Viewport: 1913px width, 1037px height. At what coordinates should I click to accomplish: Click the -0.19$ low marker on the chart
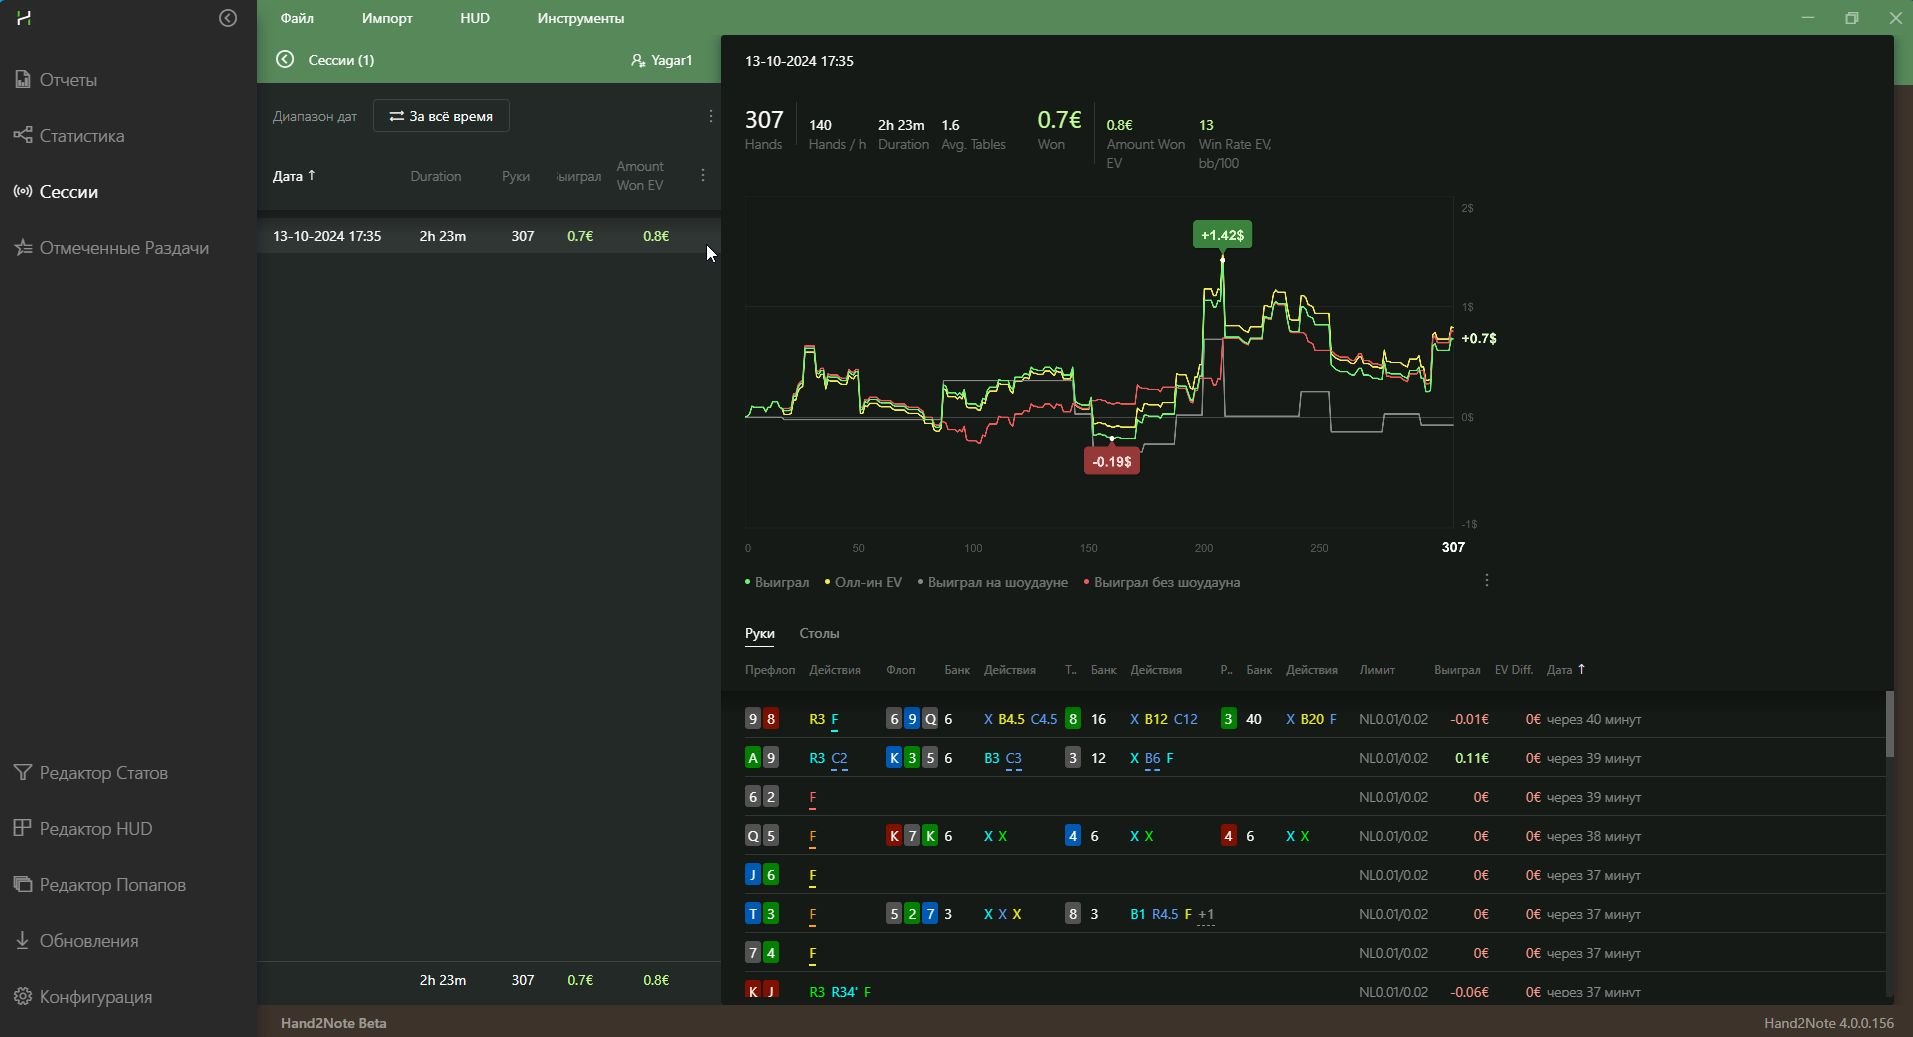coord(1112,461)
